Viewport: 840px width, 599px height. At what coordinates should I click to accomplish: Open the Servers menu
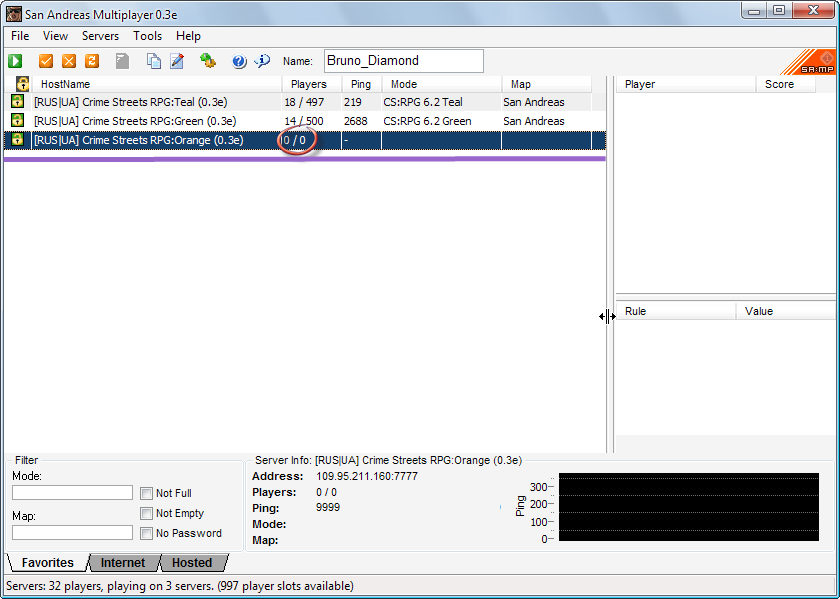click(x=100, y=36)
